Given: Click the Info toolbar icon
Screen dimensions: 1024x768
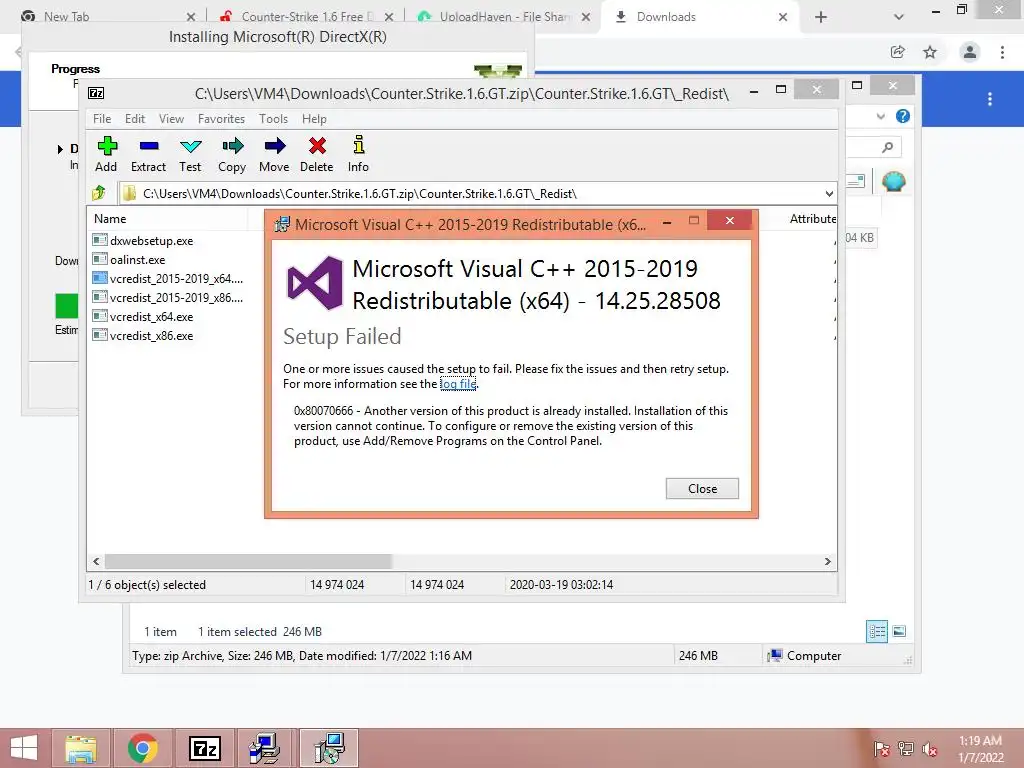Looking at the screenshot, I should click(x=358, y=154).
